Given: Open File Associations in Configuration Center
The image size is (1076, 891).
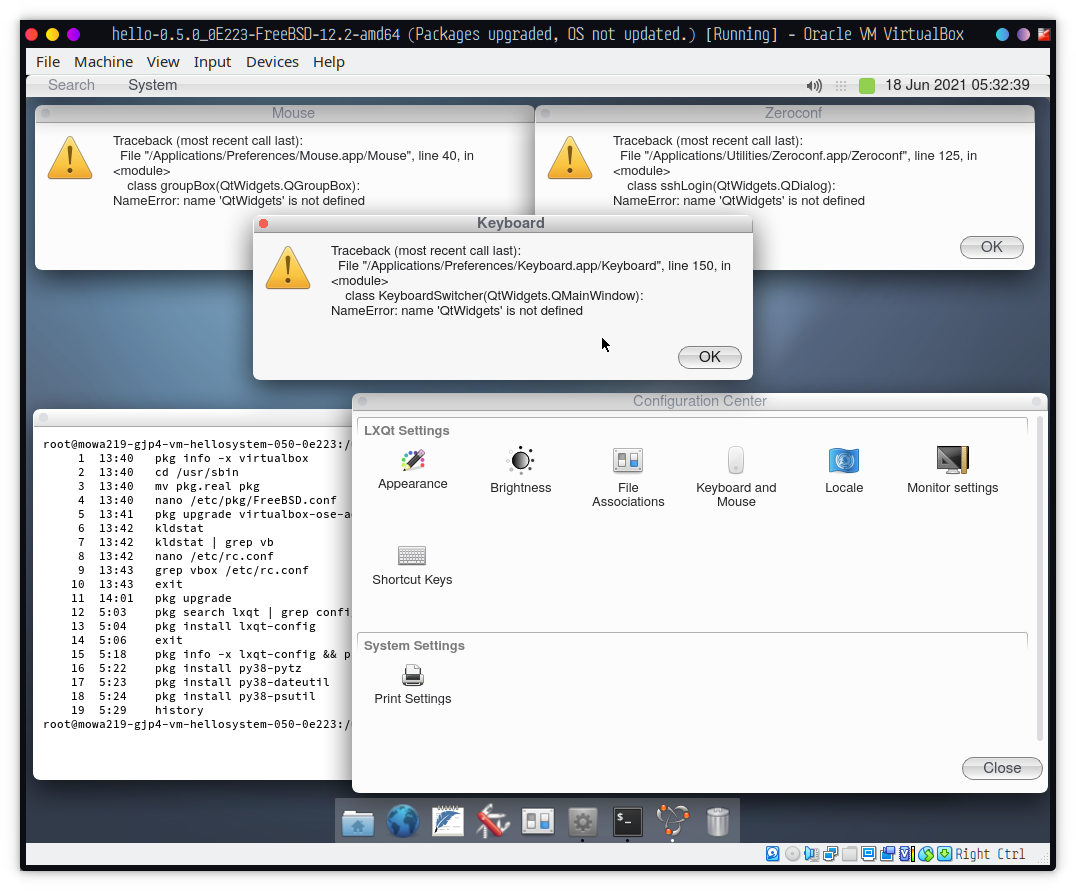Looking at the screenshot, I should [x=628, y=461].
